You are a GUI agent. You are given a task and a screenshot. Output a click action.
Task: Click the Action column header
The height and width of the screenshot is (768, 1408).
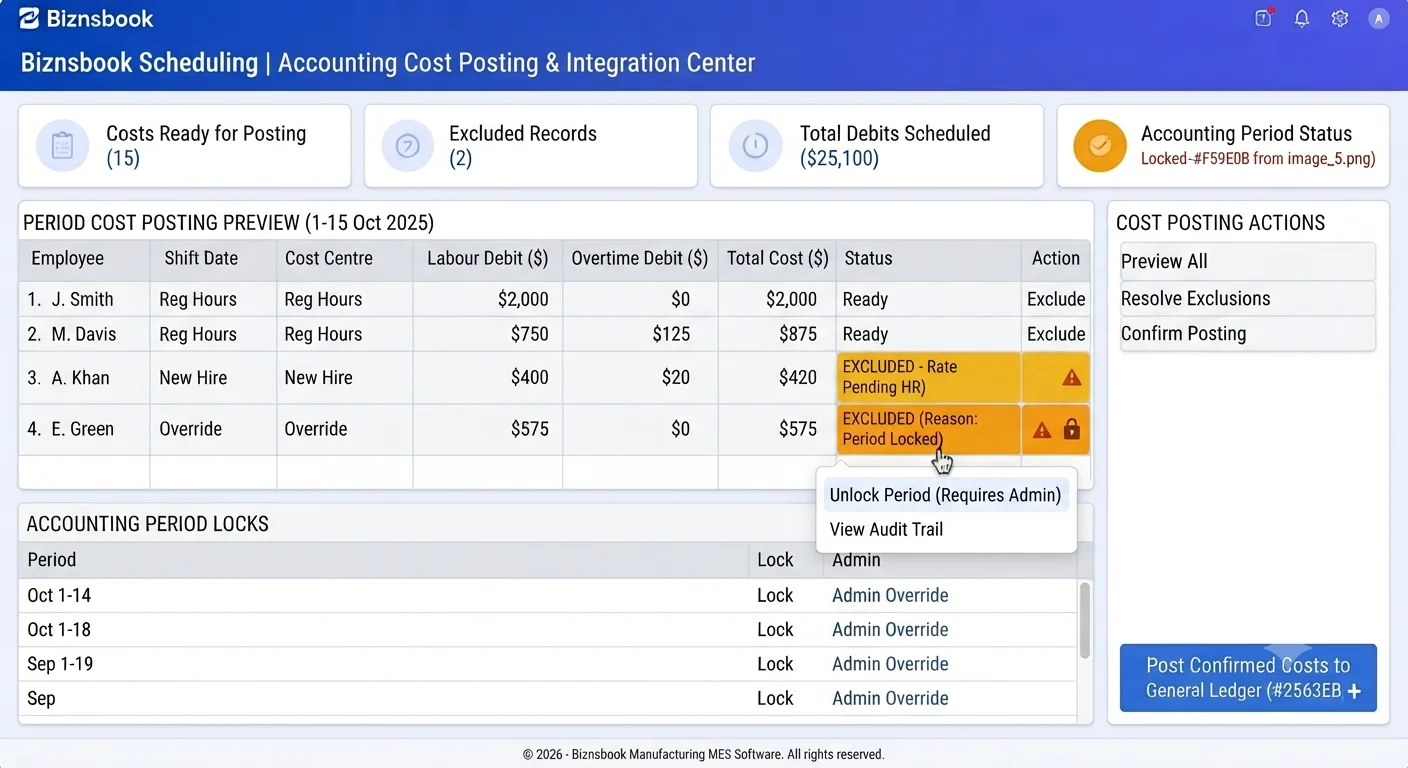(x=1056, y=258)
